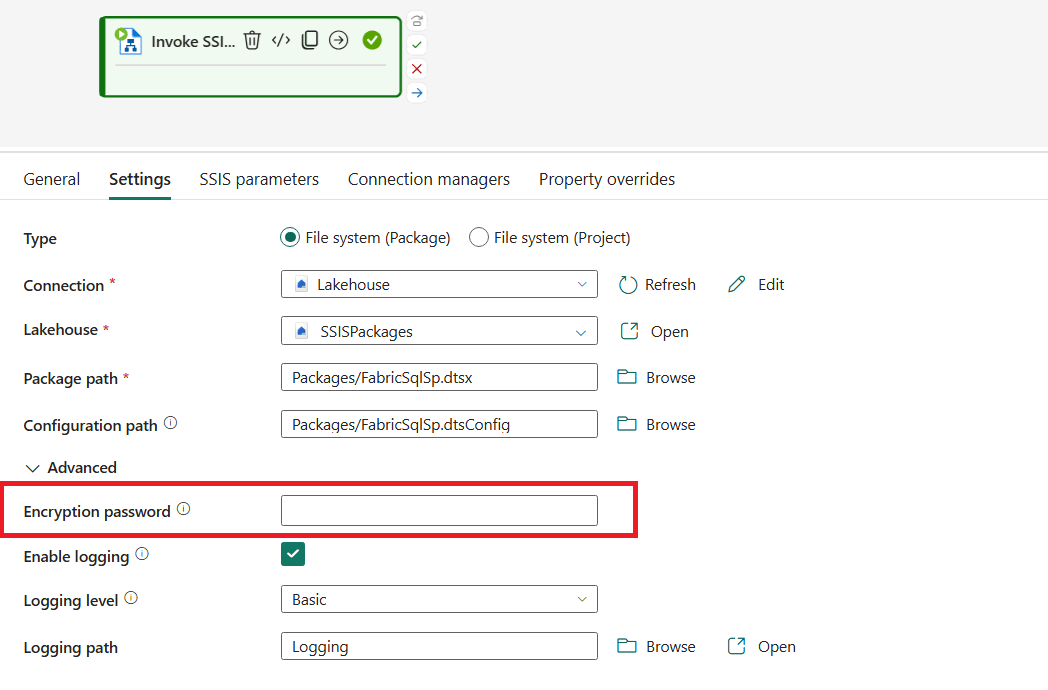1048x690 pixels.
Task: Click the copy activity icon
Action: (x=310, y=41)
